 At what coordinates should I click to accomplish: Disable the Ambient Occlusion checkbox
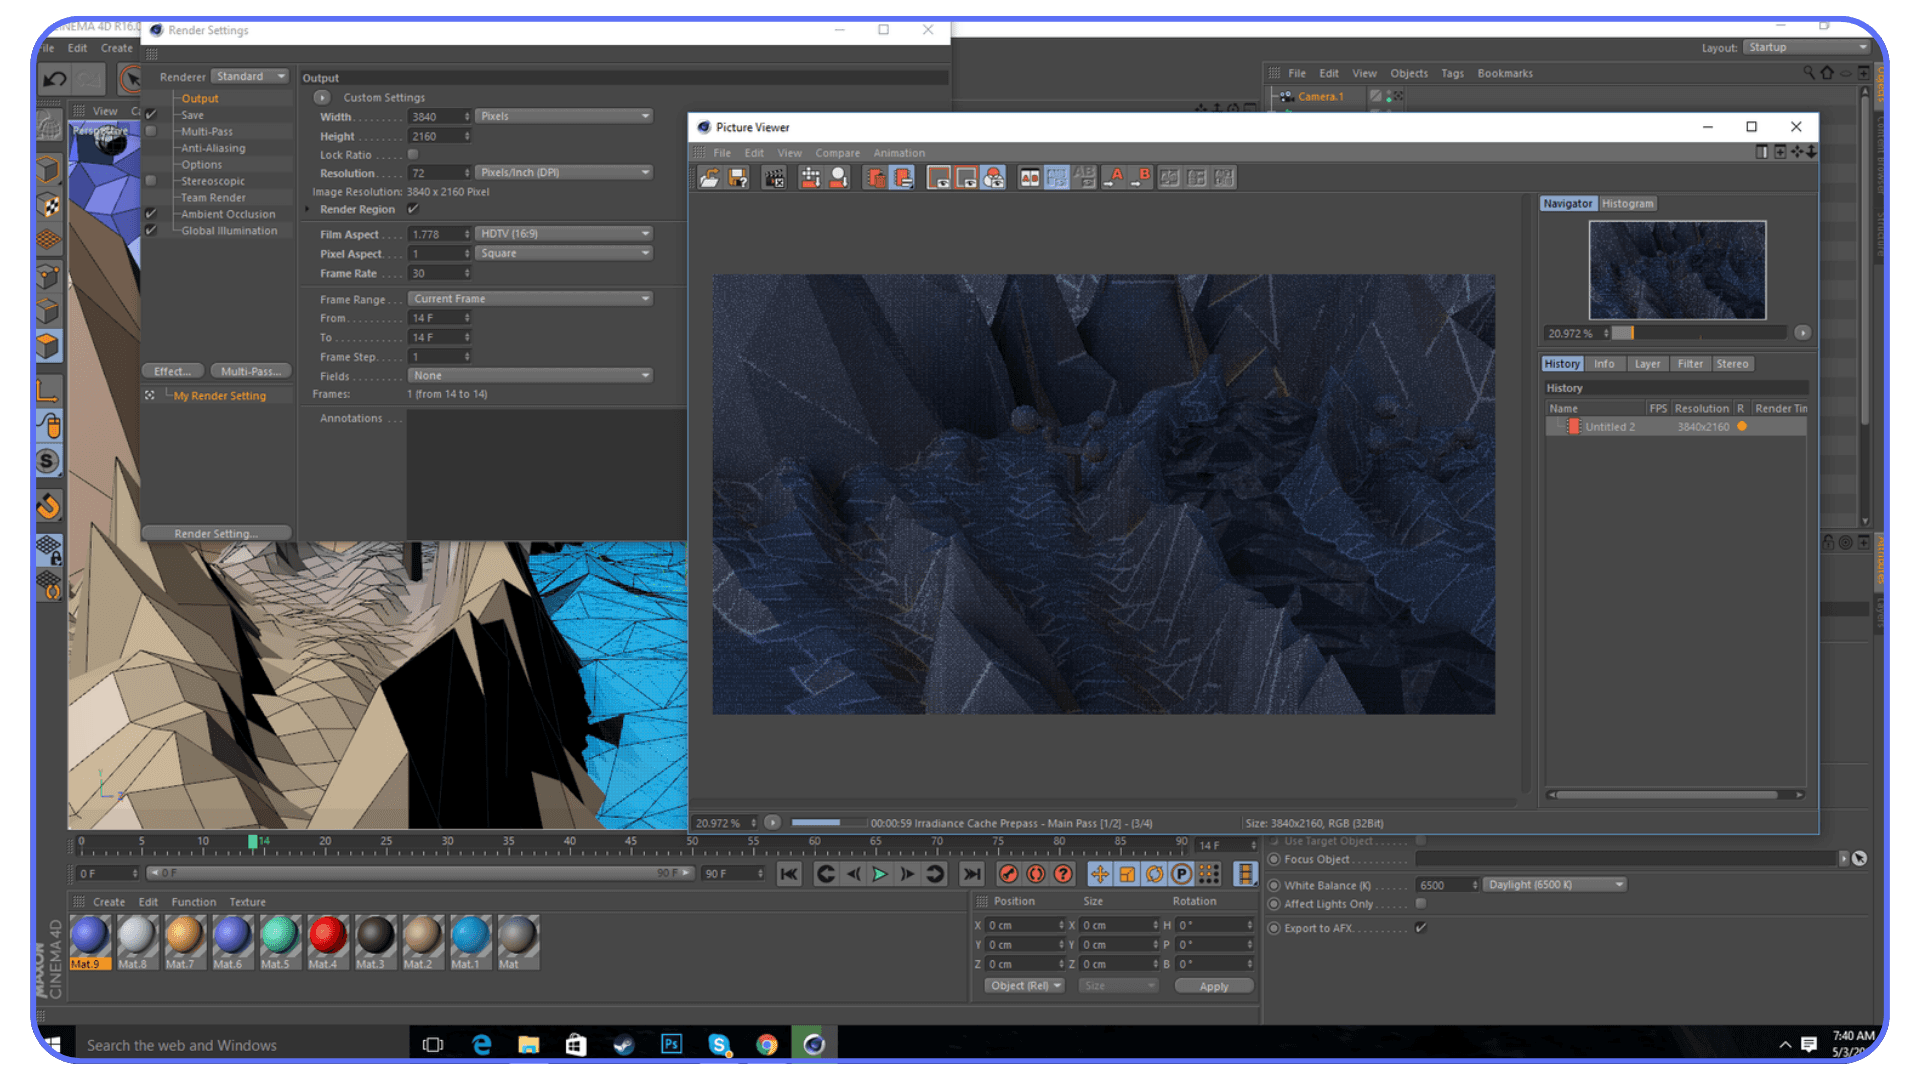point(150,213)
